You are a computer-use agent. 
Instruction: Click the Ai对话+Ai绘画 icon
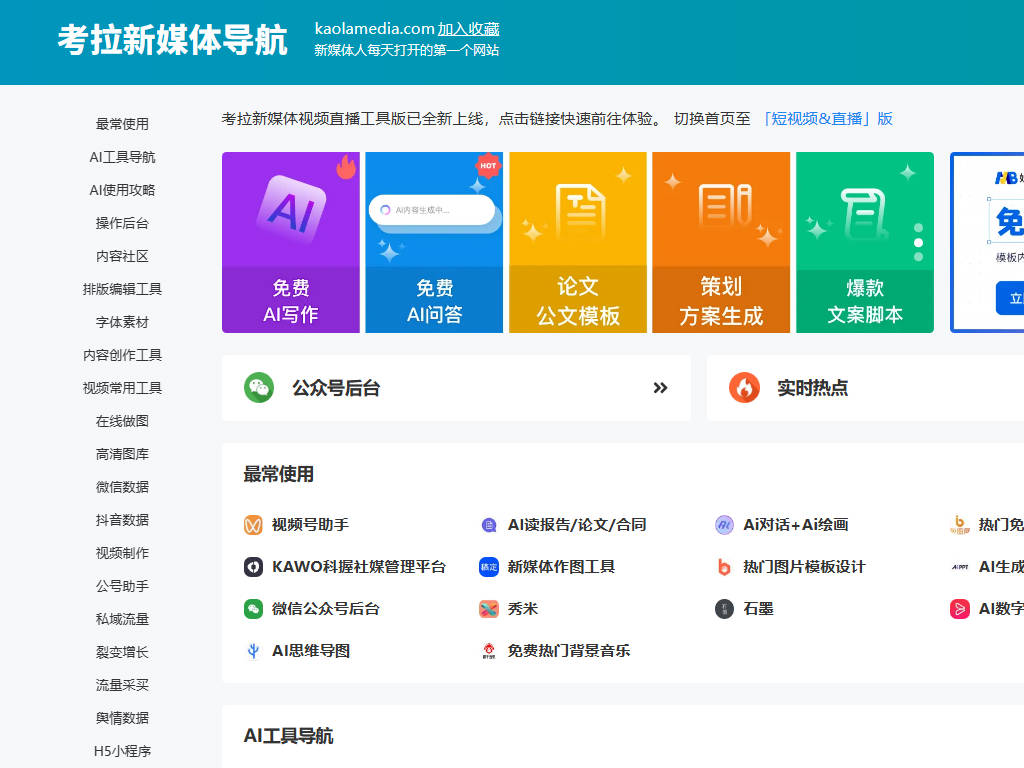724,525
